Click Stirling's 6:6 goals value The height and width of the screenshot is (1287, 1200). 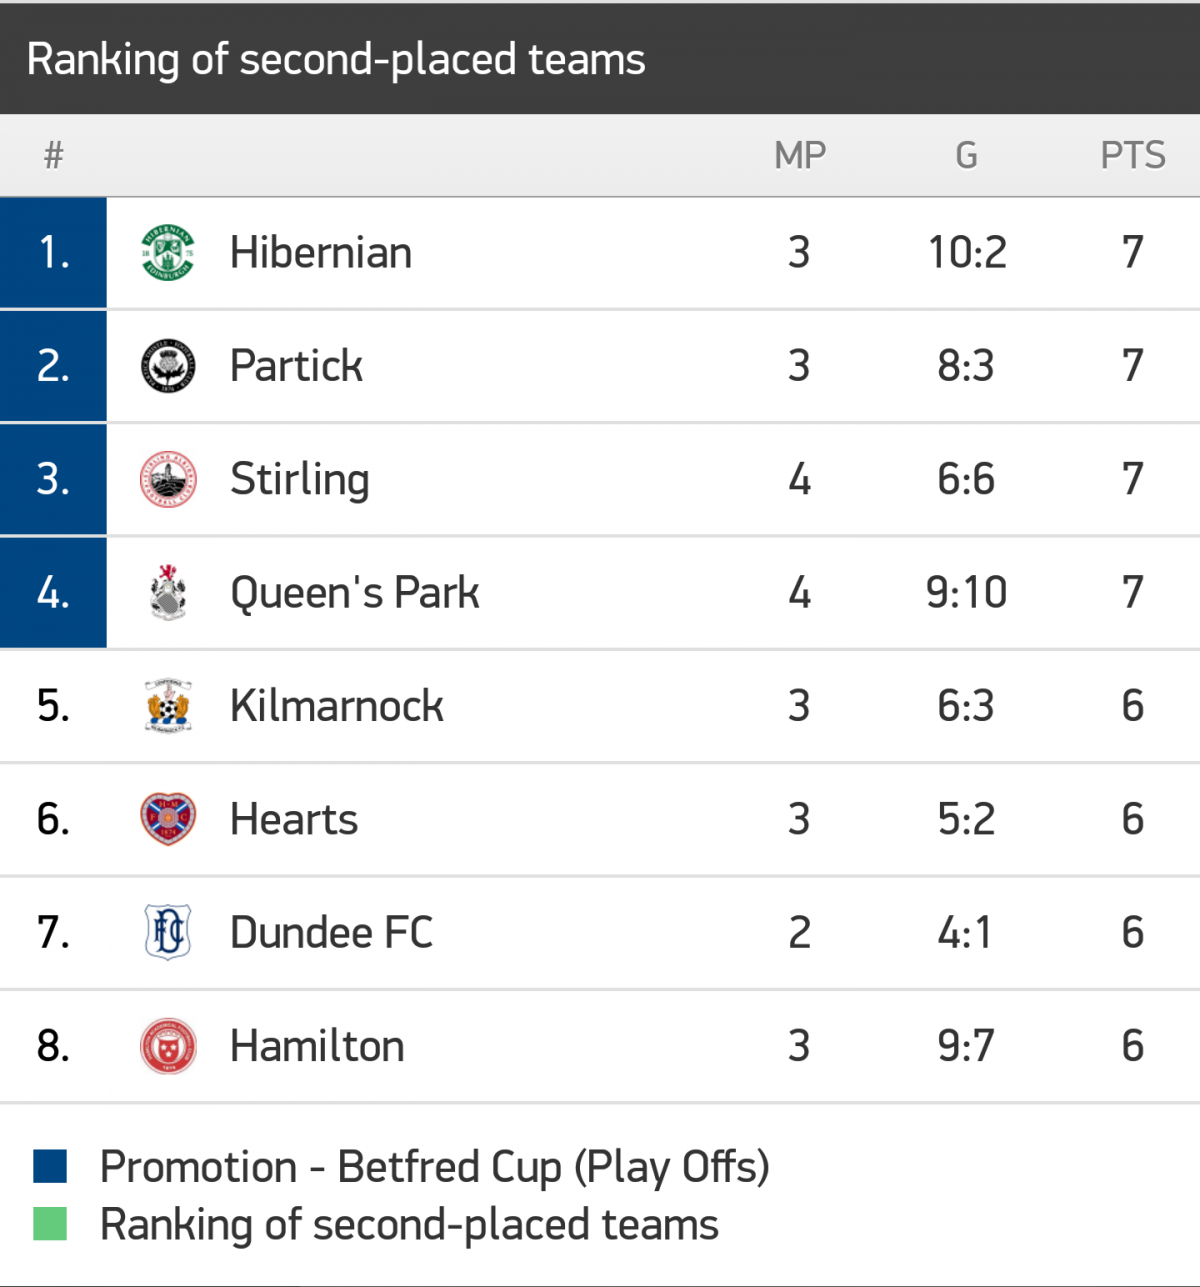[x=966, y=479]
